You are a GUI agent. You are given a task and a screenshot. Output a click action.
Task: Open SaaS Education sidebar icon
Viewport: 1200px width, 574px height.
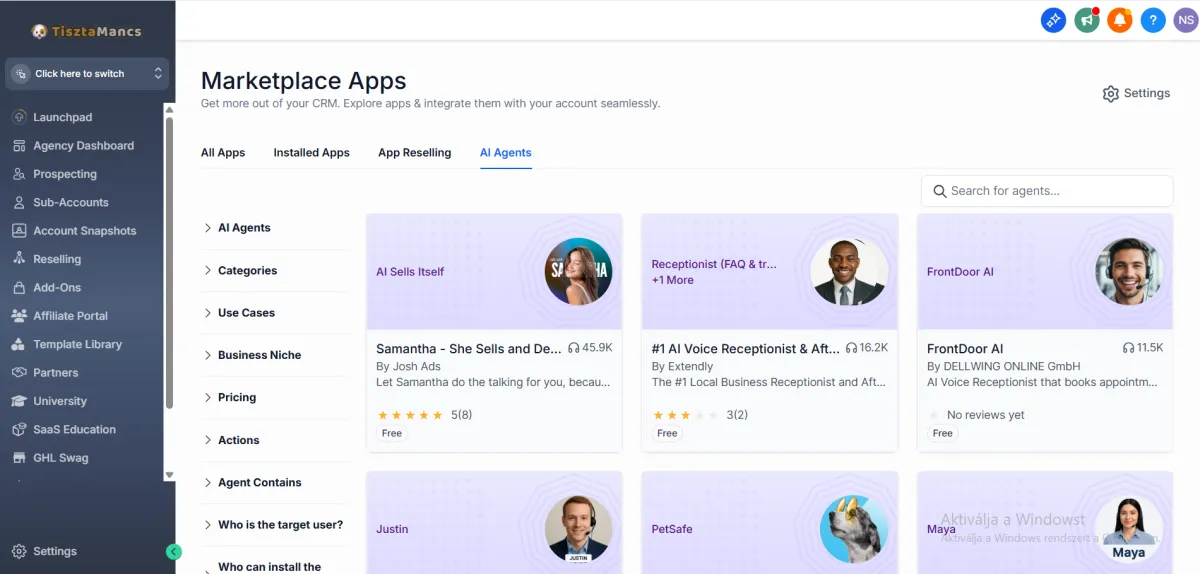[19, 429]
